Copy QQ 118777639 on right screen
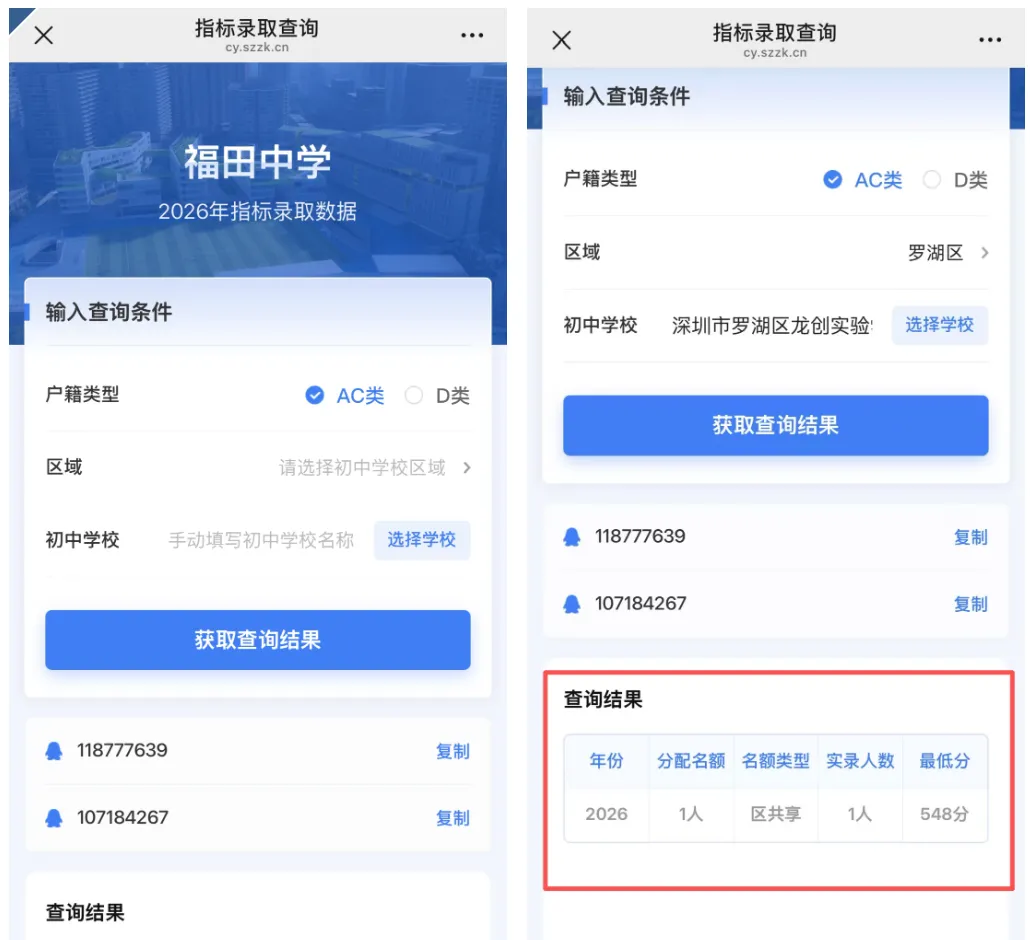This screenshot has height=940, width=1030. point(971,537)
